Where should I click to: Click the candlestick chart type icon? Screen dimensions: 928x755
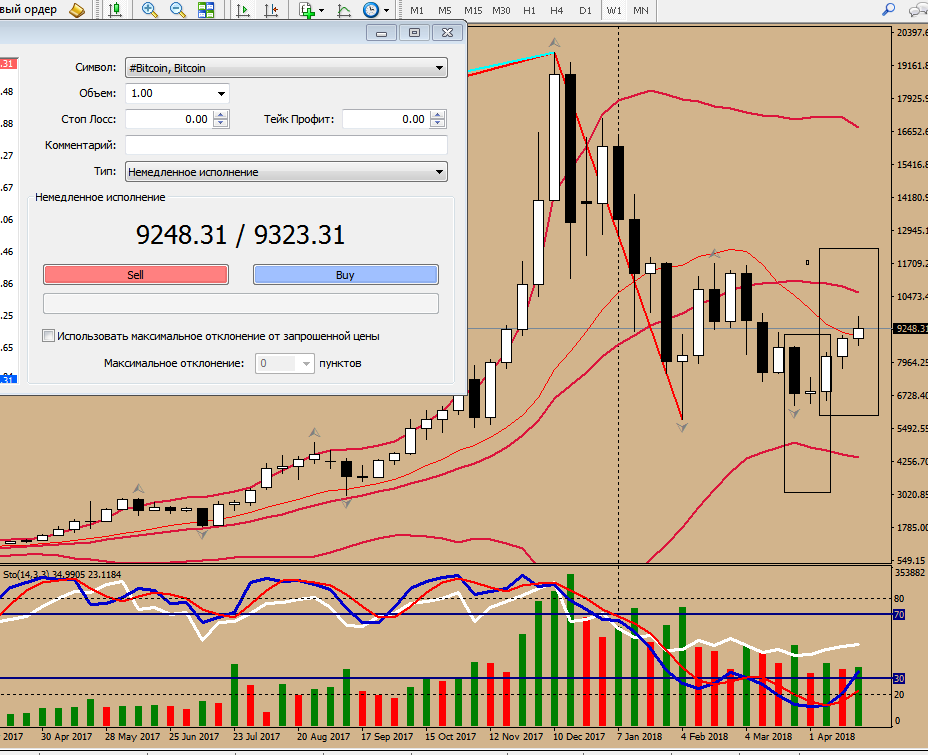point(115,10)
